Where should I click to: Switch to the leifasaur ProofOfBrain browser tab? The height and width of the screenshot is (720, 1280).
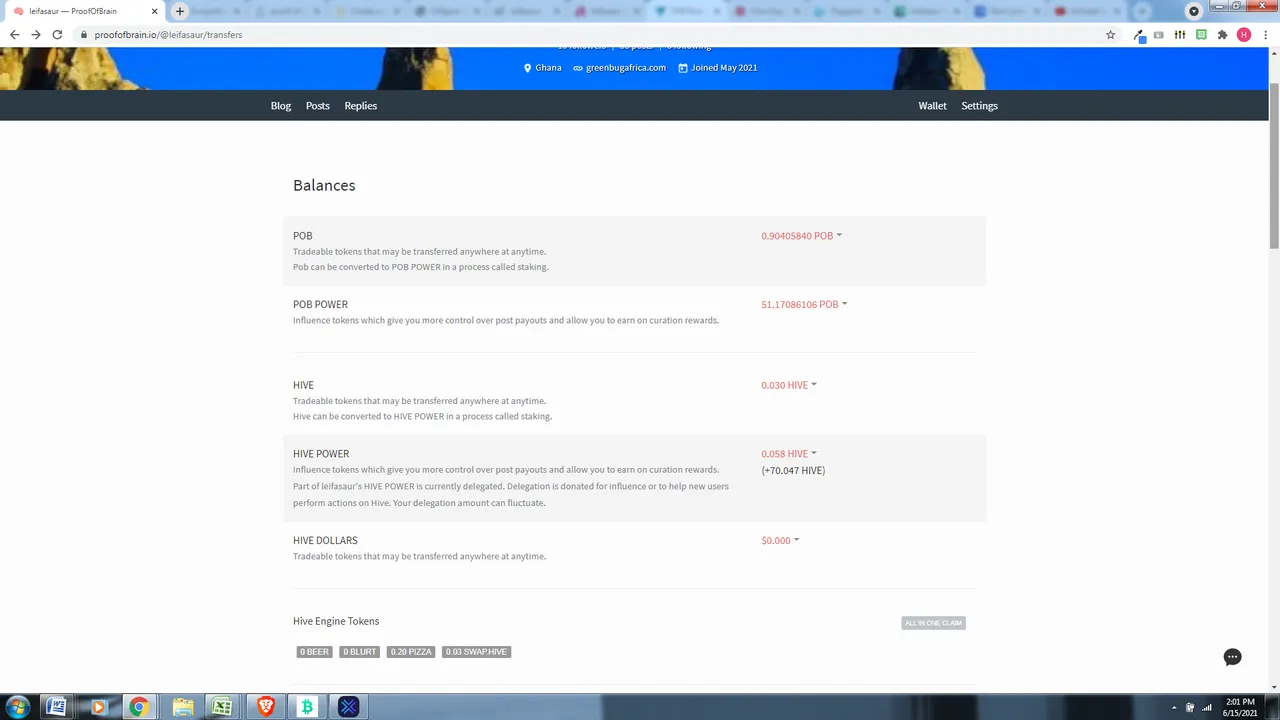coord(83,11)
